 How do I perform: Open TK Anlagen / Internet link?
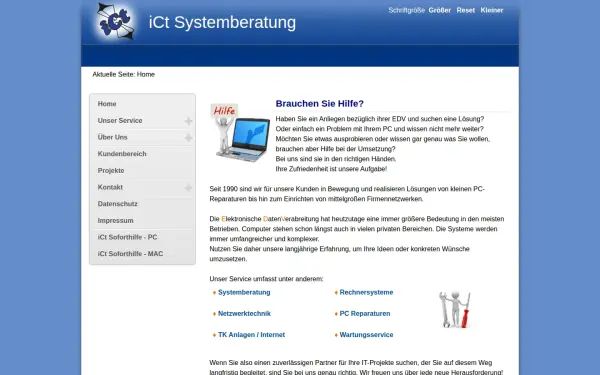pyautogui.click(x=251, y=335)
